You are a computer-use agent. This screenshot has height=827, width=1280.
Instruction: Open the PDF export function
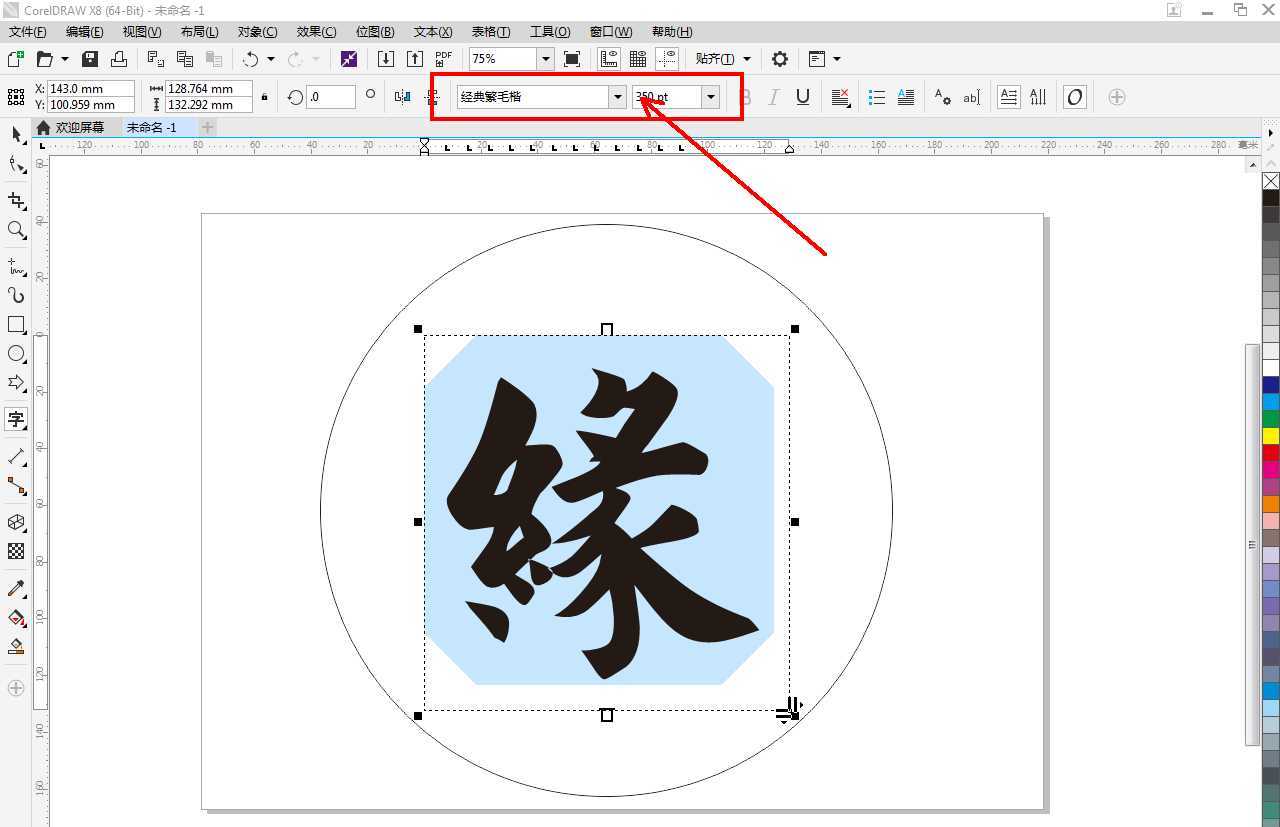point(442,58)
